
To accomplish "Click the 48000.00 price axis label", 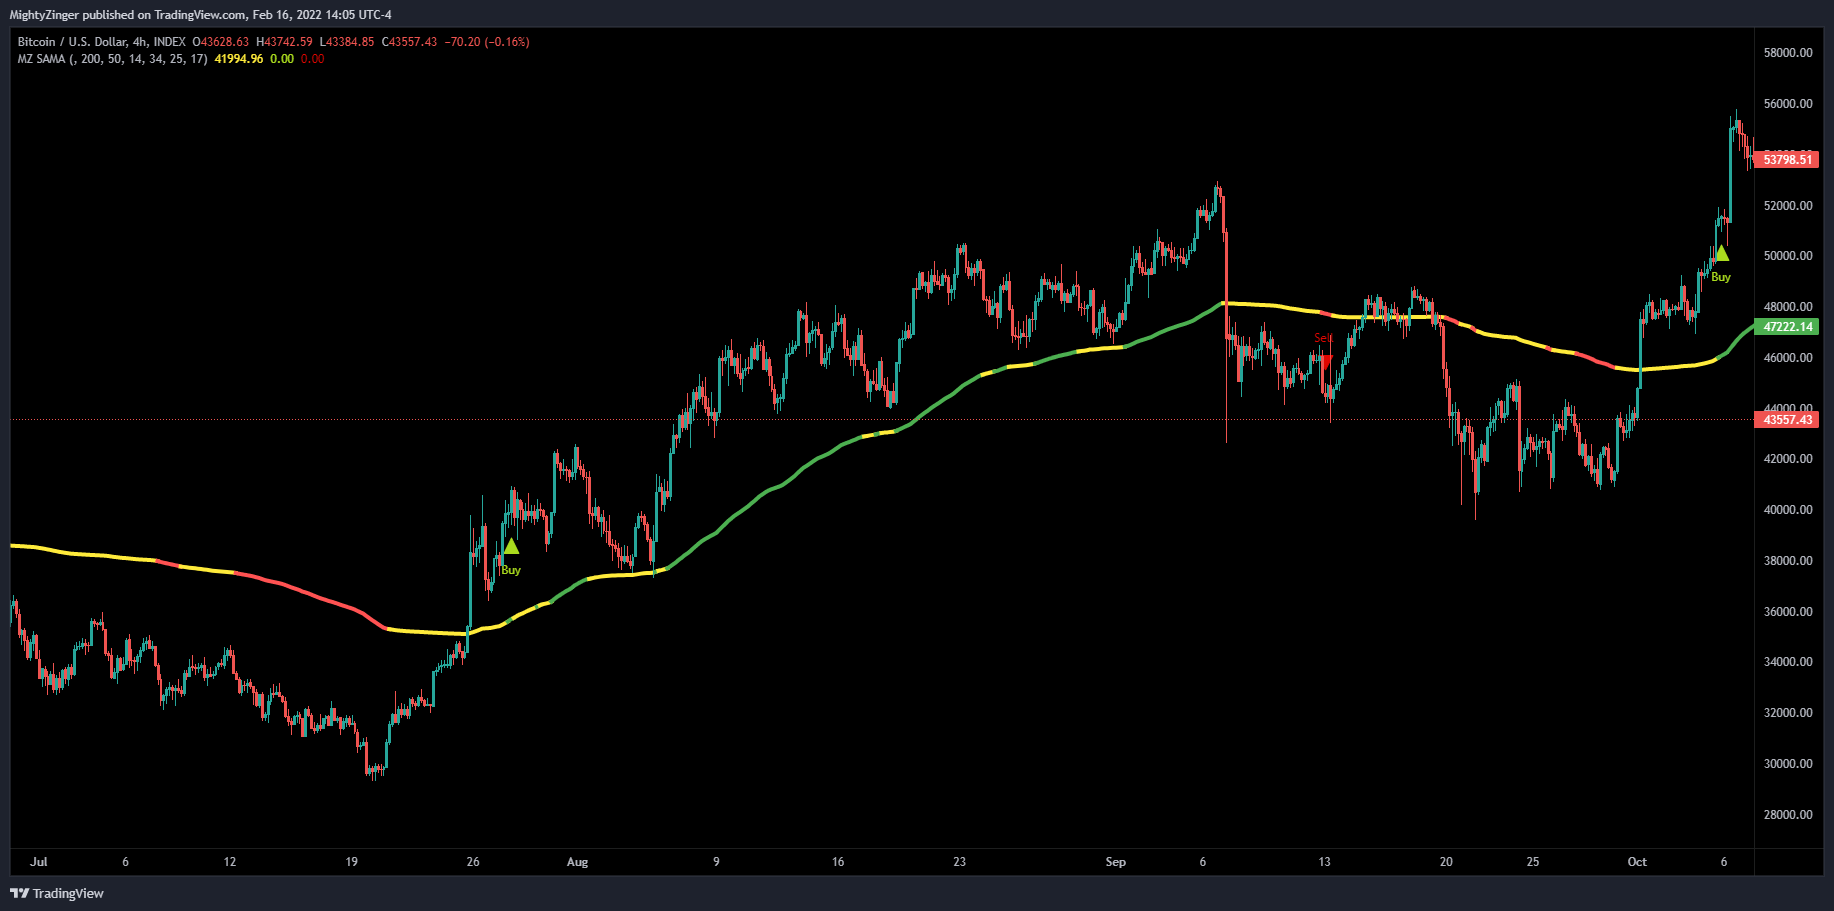I will [x=1787, y=307].
